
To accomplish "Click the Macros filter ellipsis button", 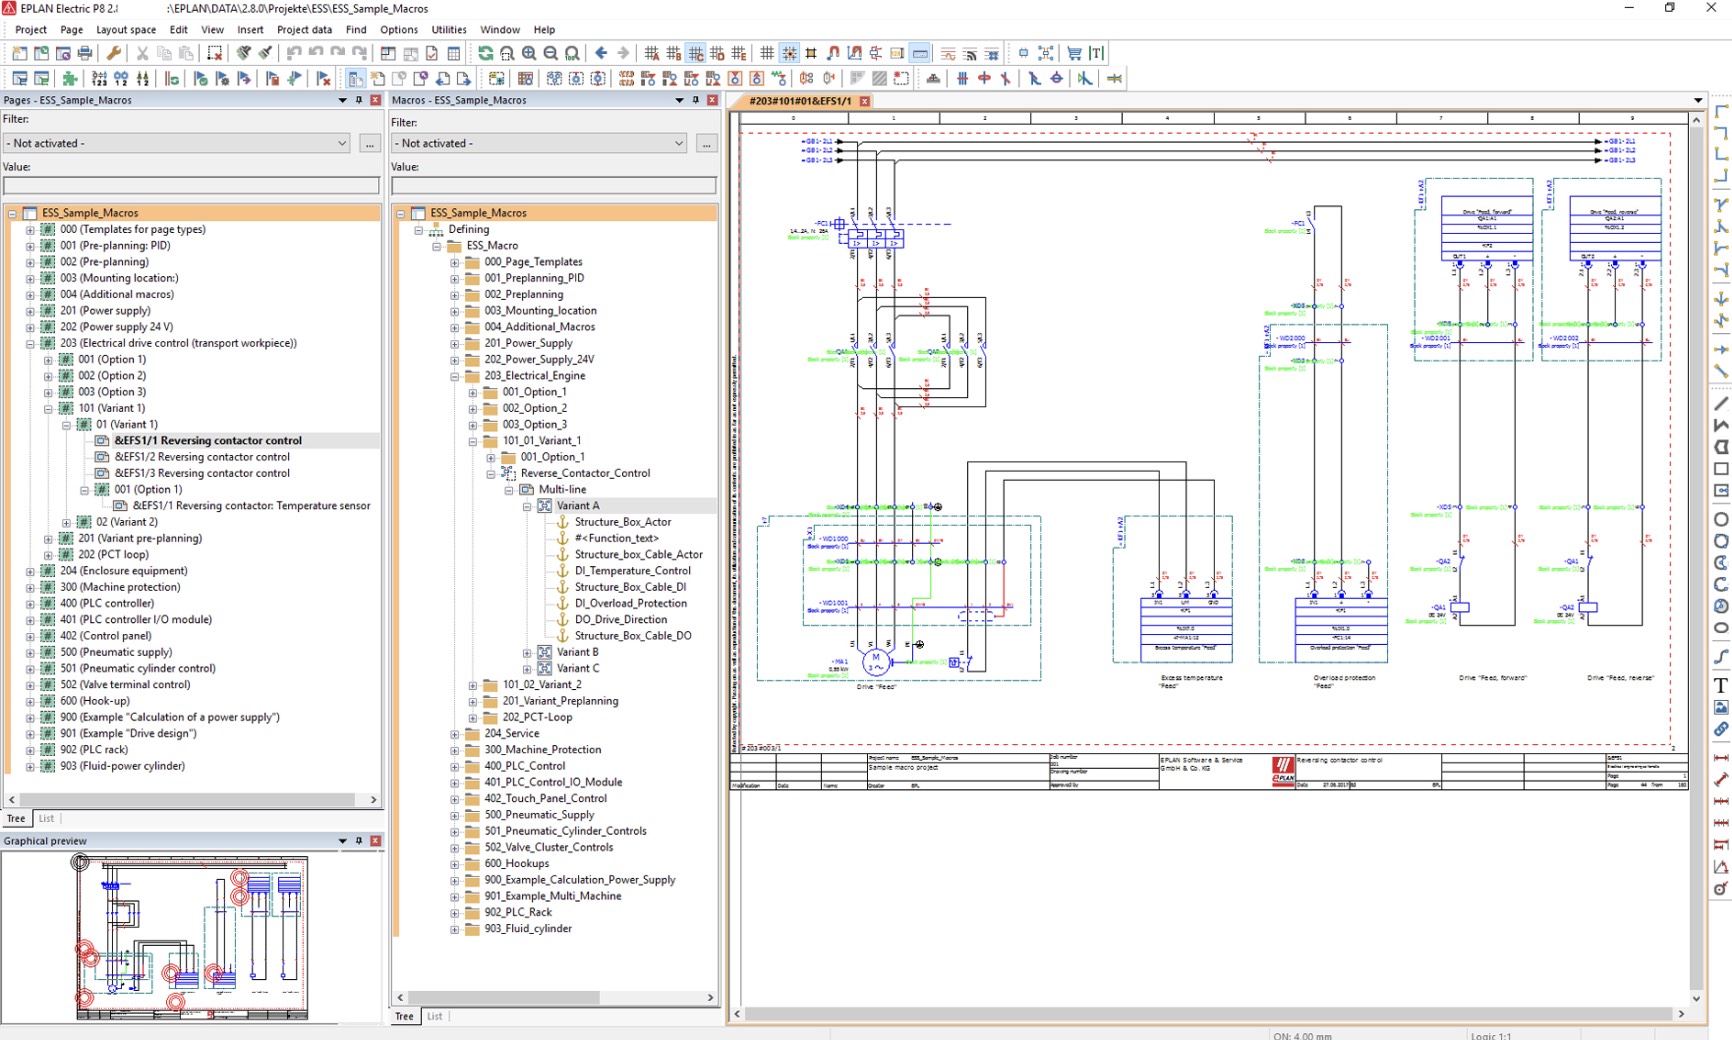I will click(x=706, y=143).
